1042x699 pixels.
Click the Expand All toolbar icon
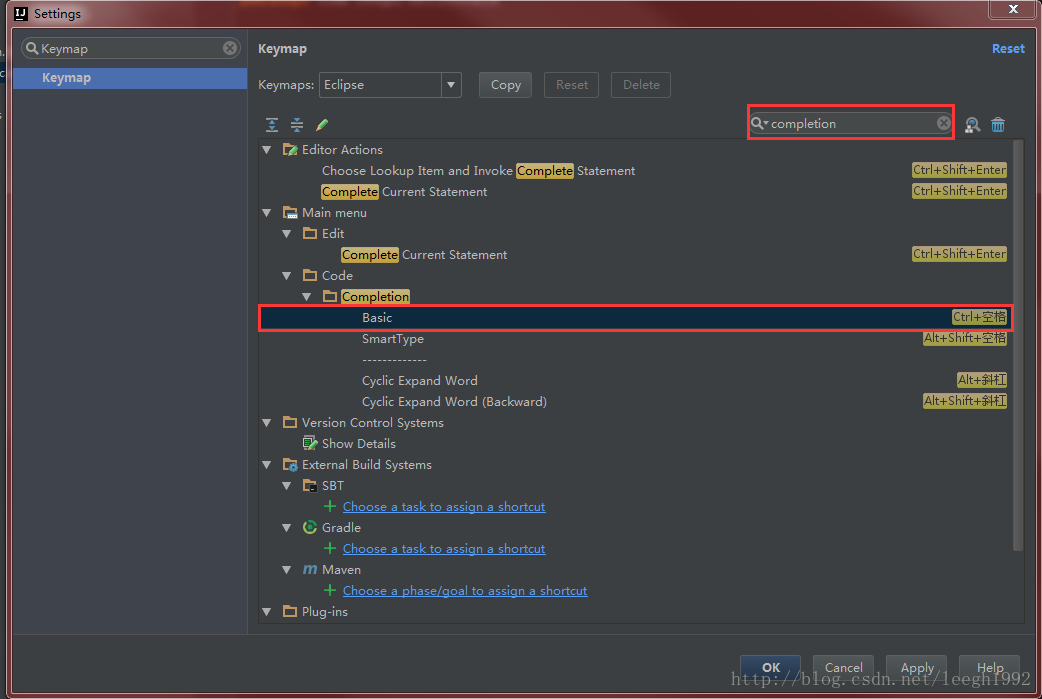point(272,125)
